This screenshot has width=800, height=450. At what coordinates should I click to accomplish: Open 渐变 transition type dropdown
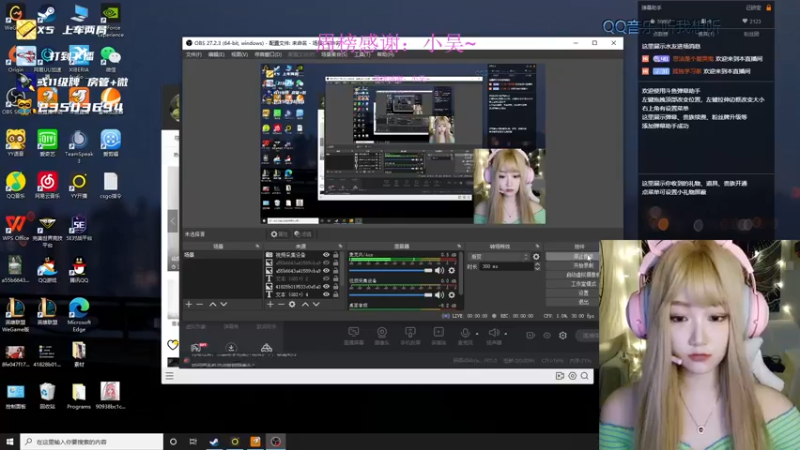[x=499, y=257]
